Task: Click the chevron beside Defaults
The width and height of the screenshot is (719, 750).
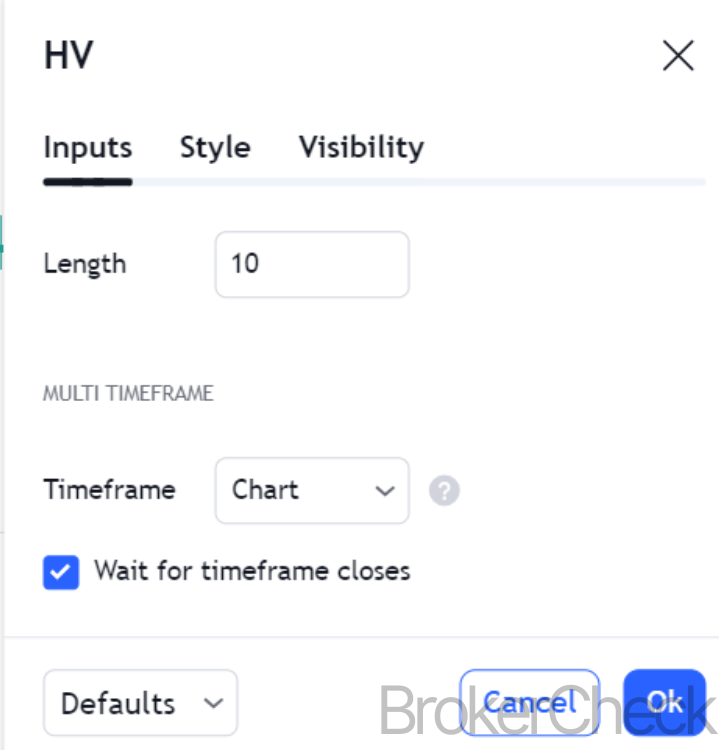Action: (x=213, y=703)
